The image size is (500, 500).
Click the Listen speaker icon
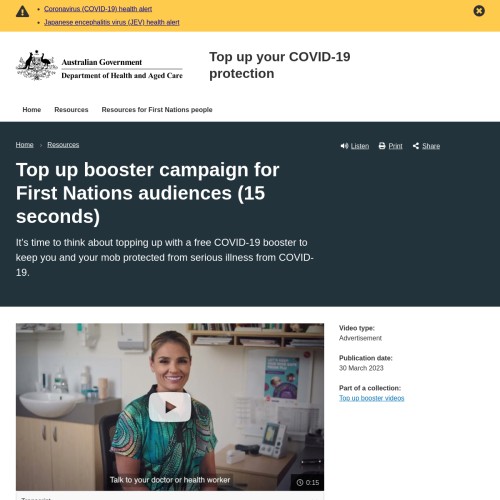[344, 146]
